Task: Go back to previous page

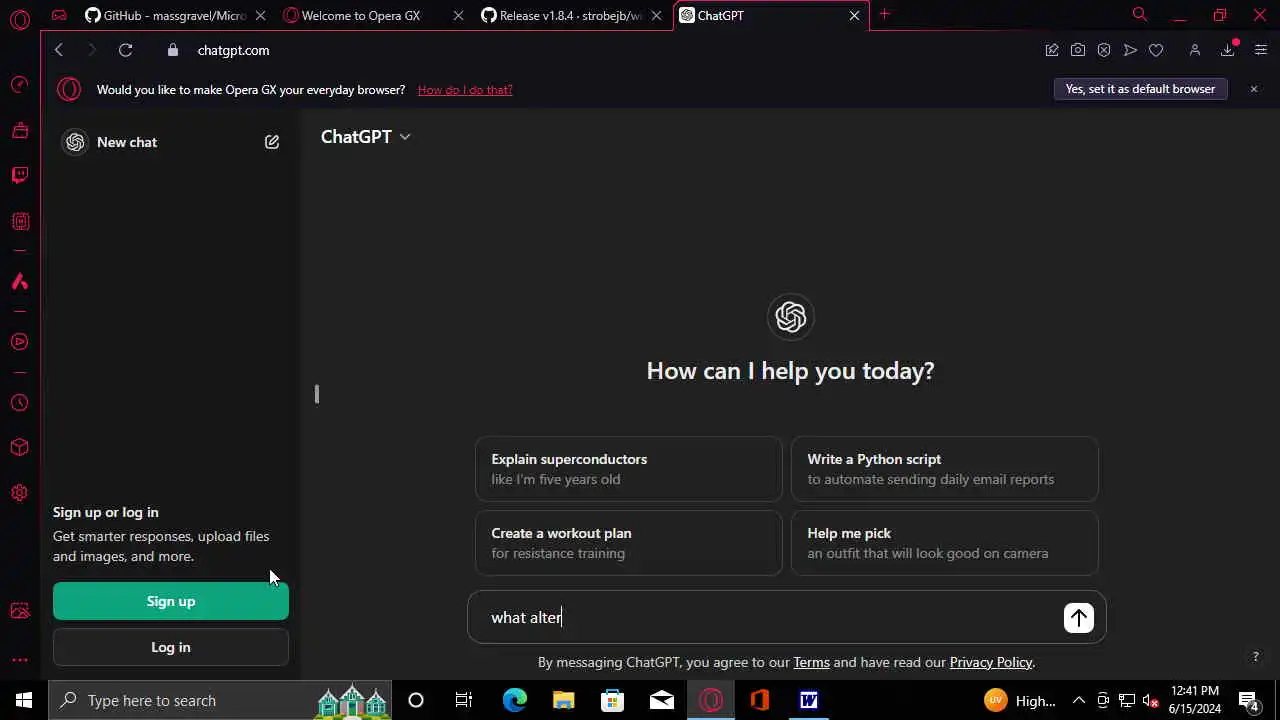Action: point(59,50)
